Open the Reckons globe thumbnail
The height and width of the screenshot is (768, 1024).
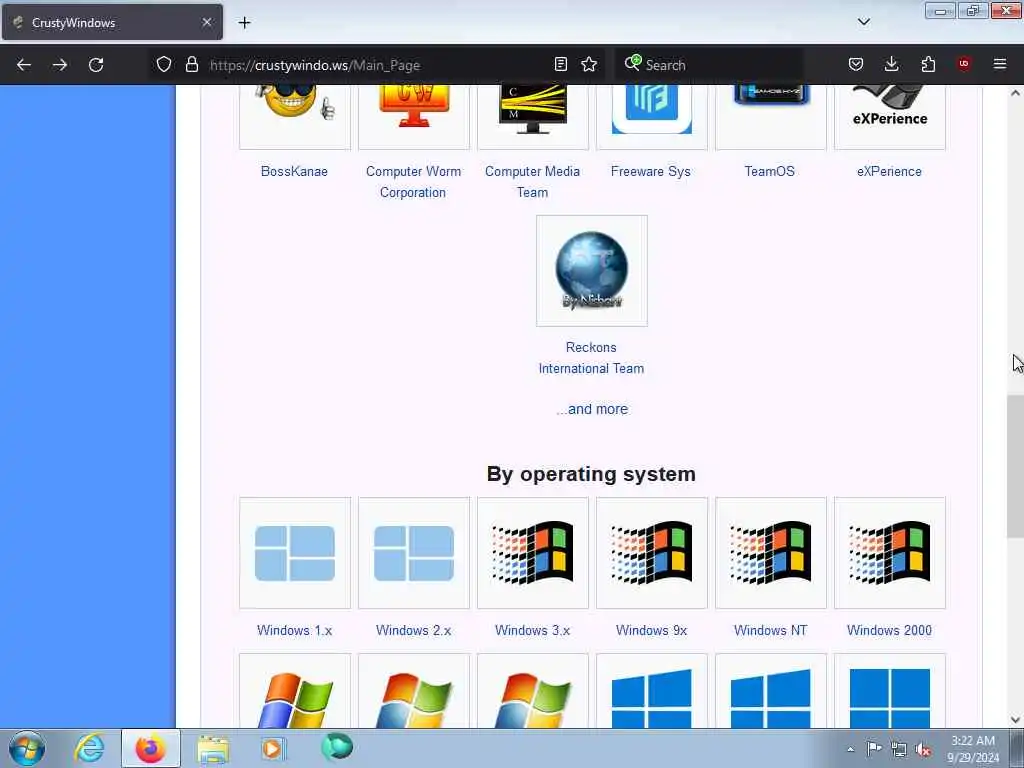(592, 270)
